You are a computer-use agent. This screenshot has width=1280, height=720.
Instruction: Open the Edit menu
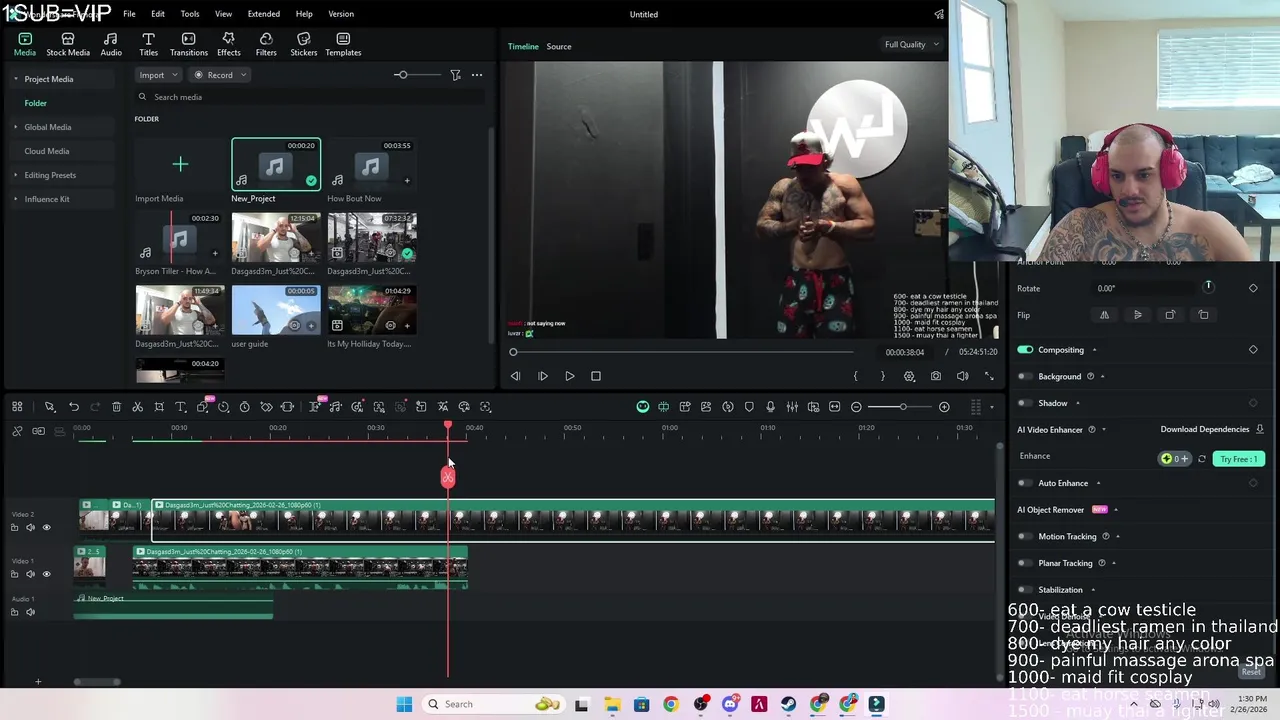click(158, 14)
